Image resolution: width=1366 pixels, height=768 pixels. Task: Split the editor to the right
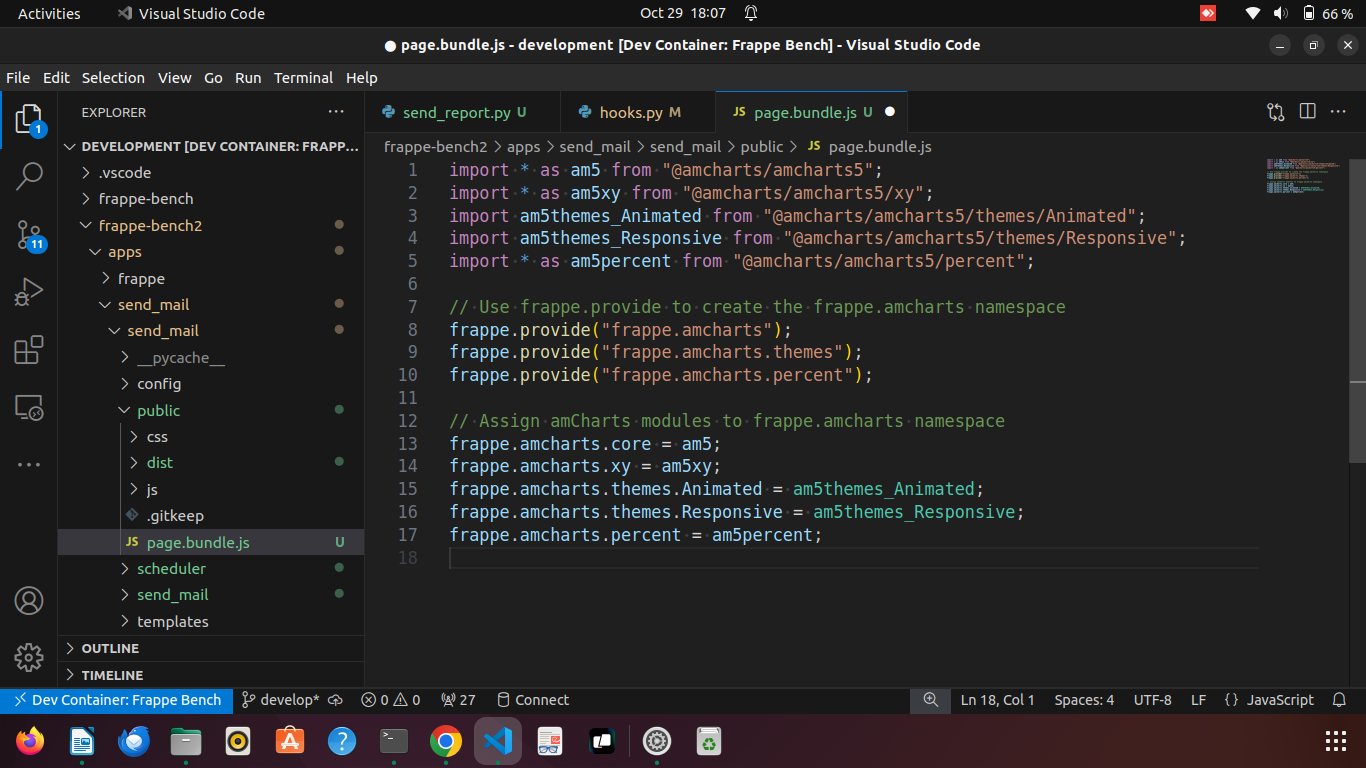coord(1307,112)
